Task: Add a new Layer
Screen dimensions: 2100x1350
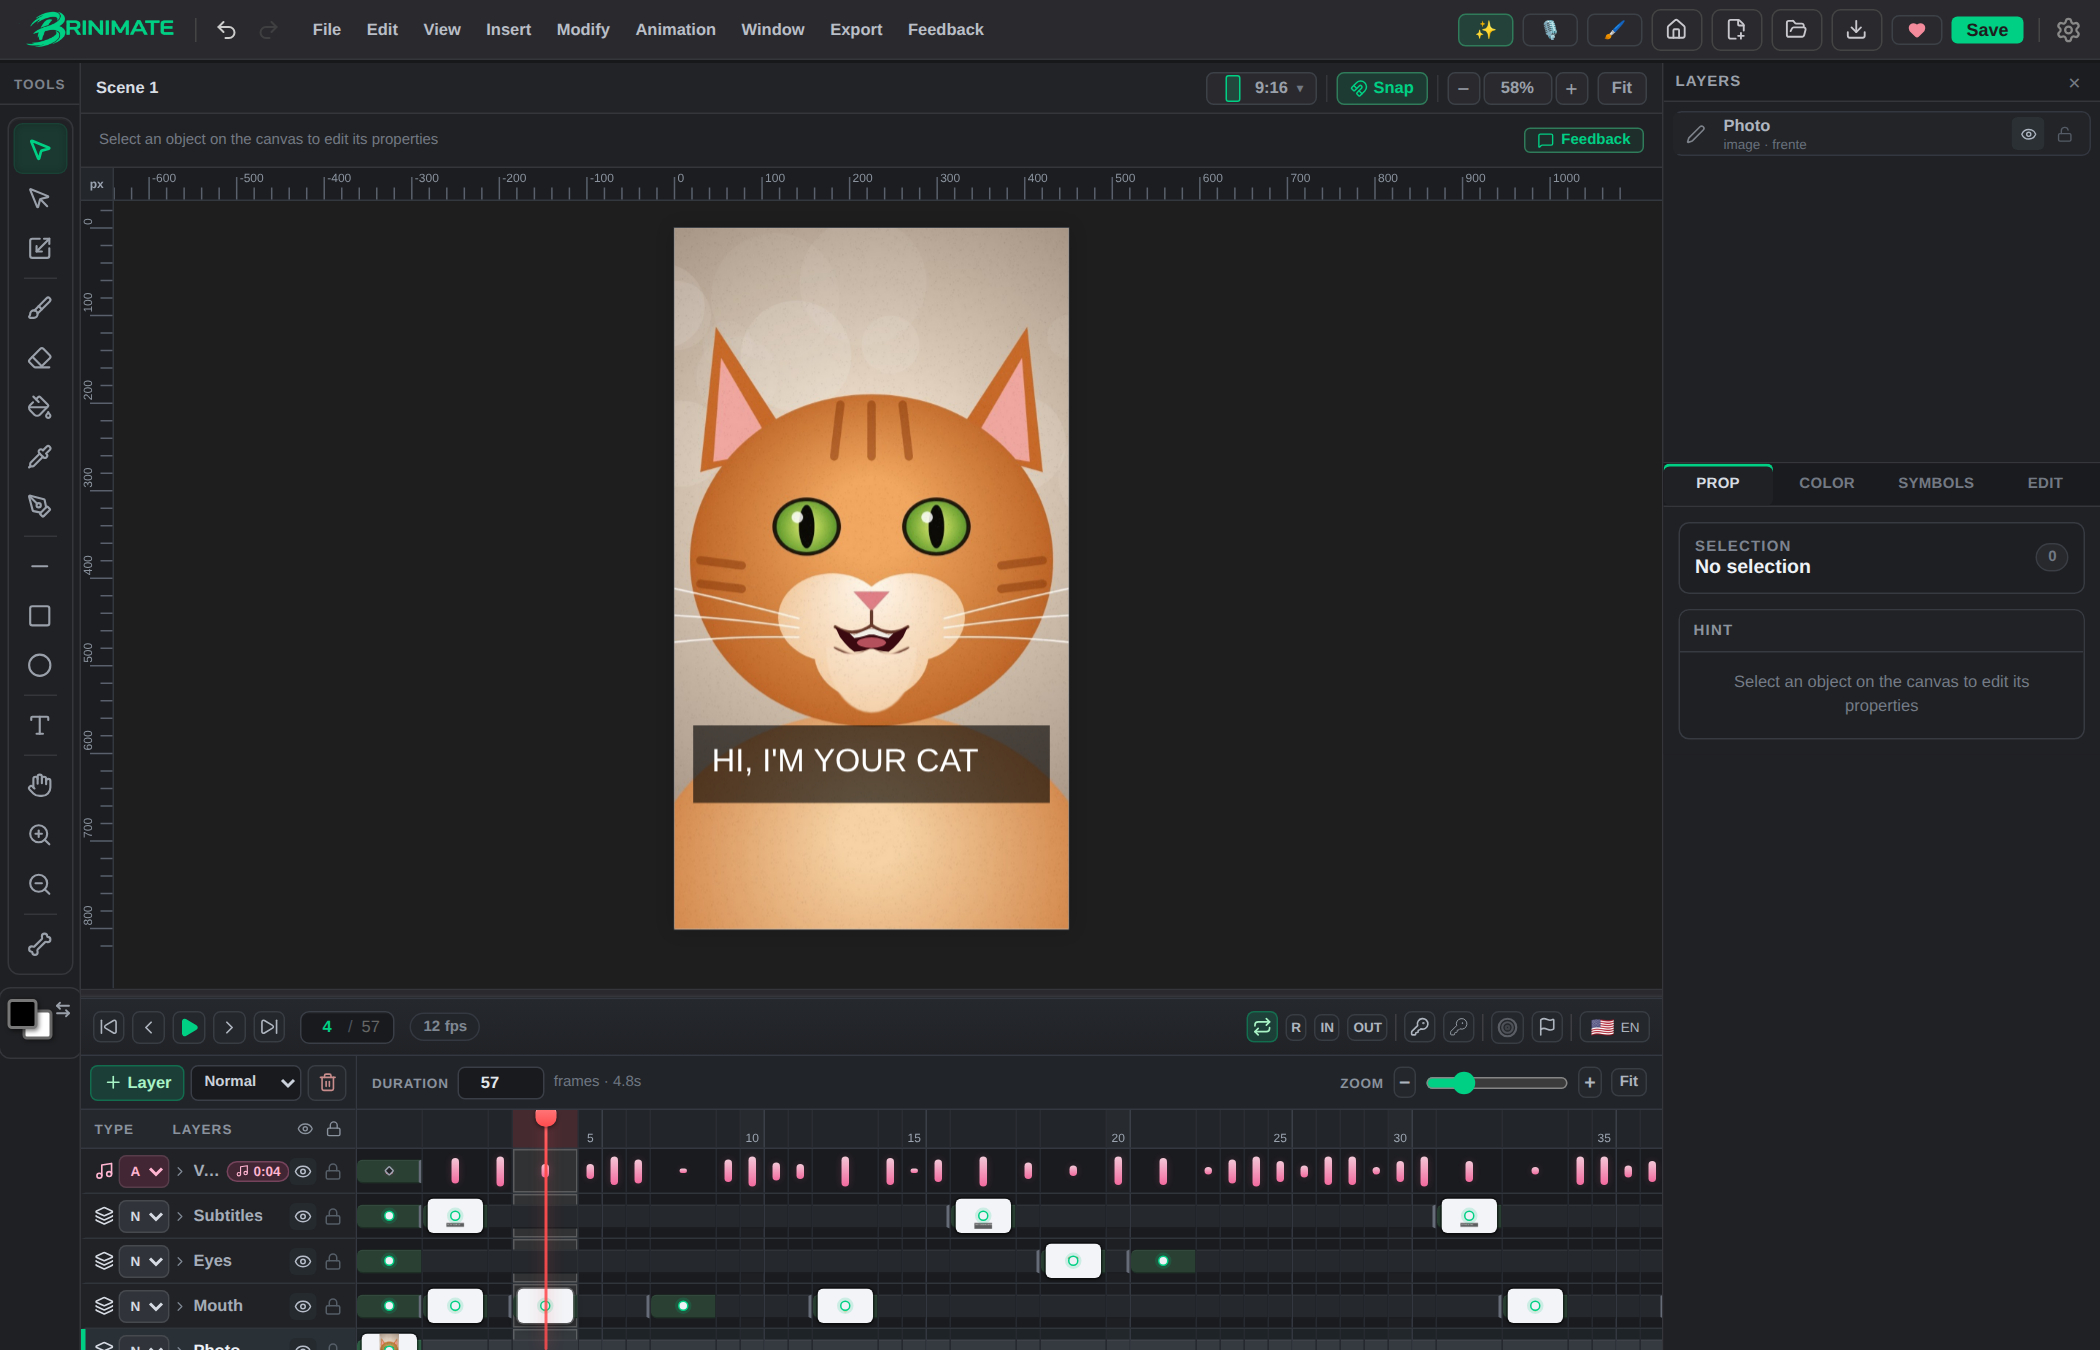Action: pos(137,1082)
